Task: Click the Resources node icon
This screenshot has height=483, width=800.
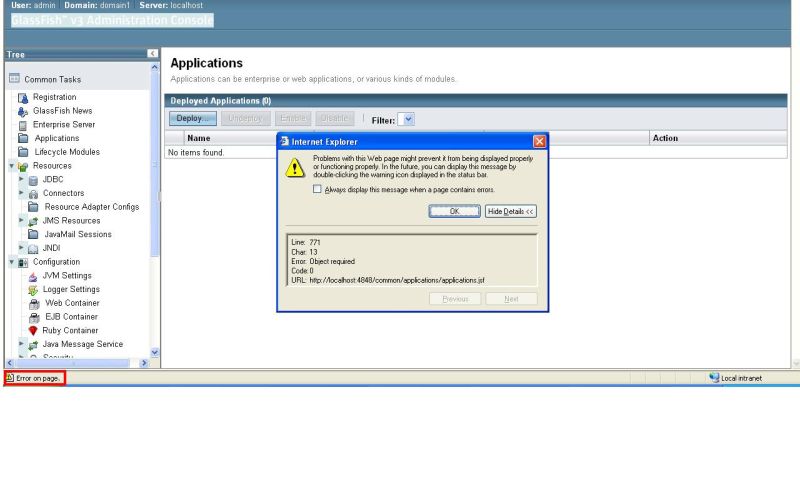Action: pos(23,166)
